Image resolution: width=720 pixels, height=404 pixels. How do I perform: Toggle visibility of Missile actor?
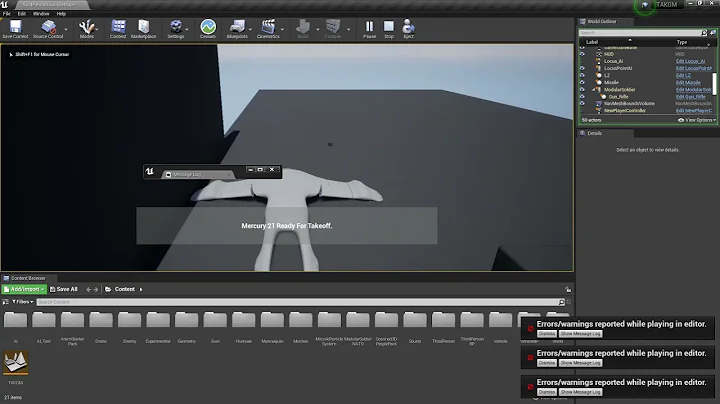click(x=582, y=83)
